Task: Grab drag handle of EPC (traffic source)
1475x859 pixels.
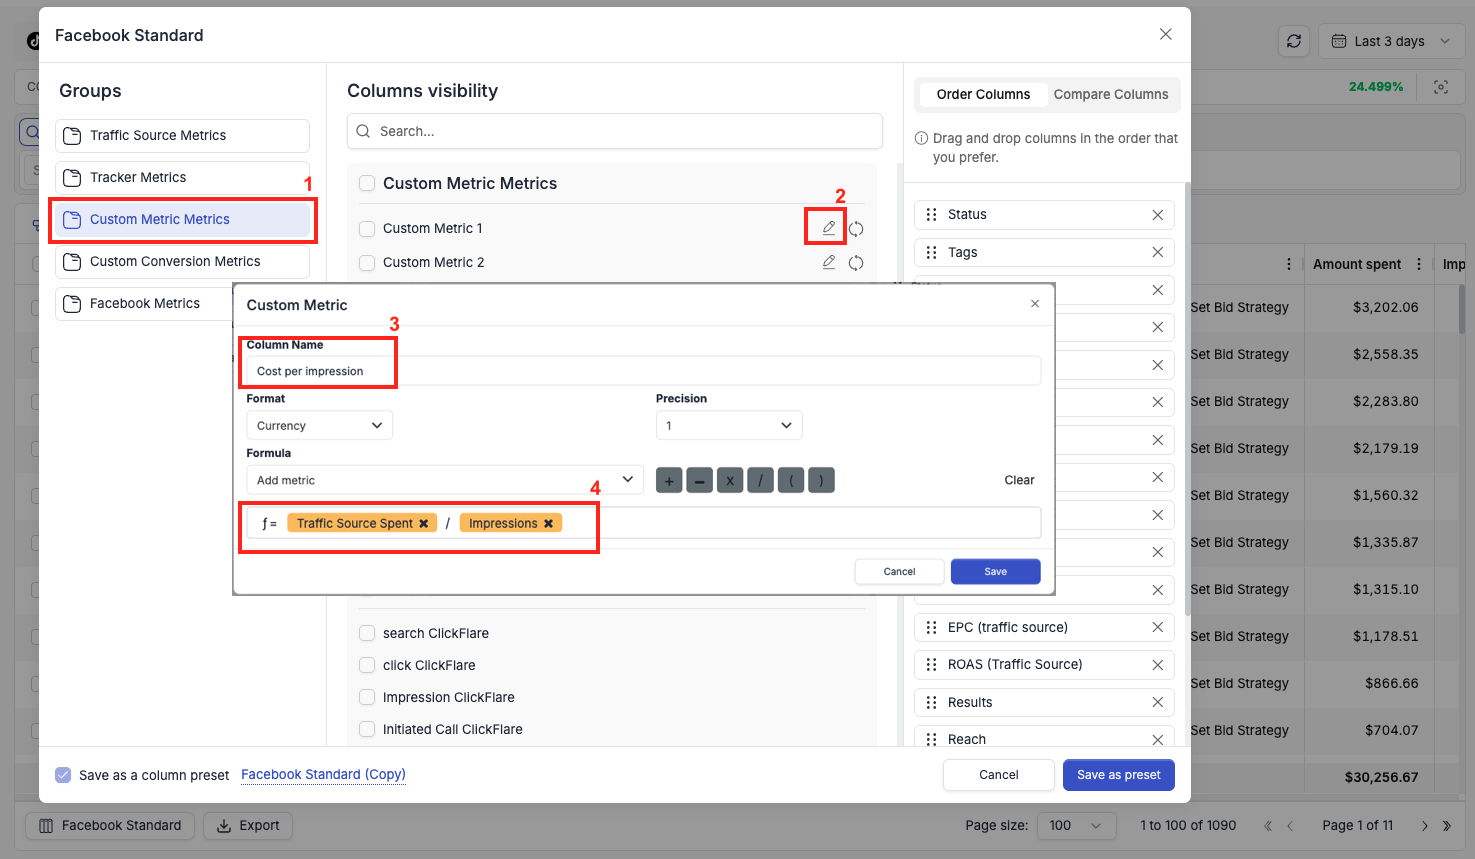Action: pos(931,627)
